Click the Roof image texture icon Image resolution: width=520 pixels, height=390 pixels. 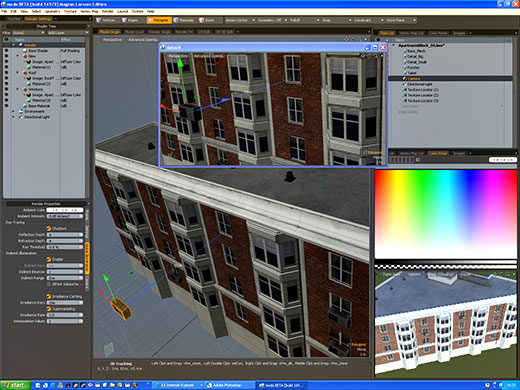pos(29,78)
